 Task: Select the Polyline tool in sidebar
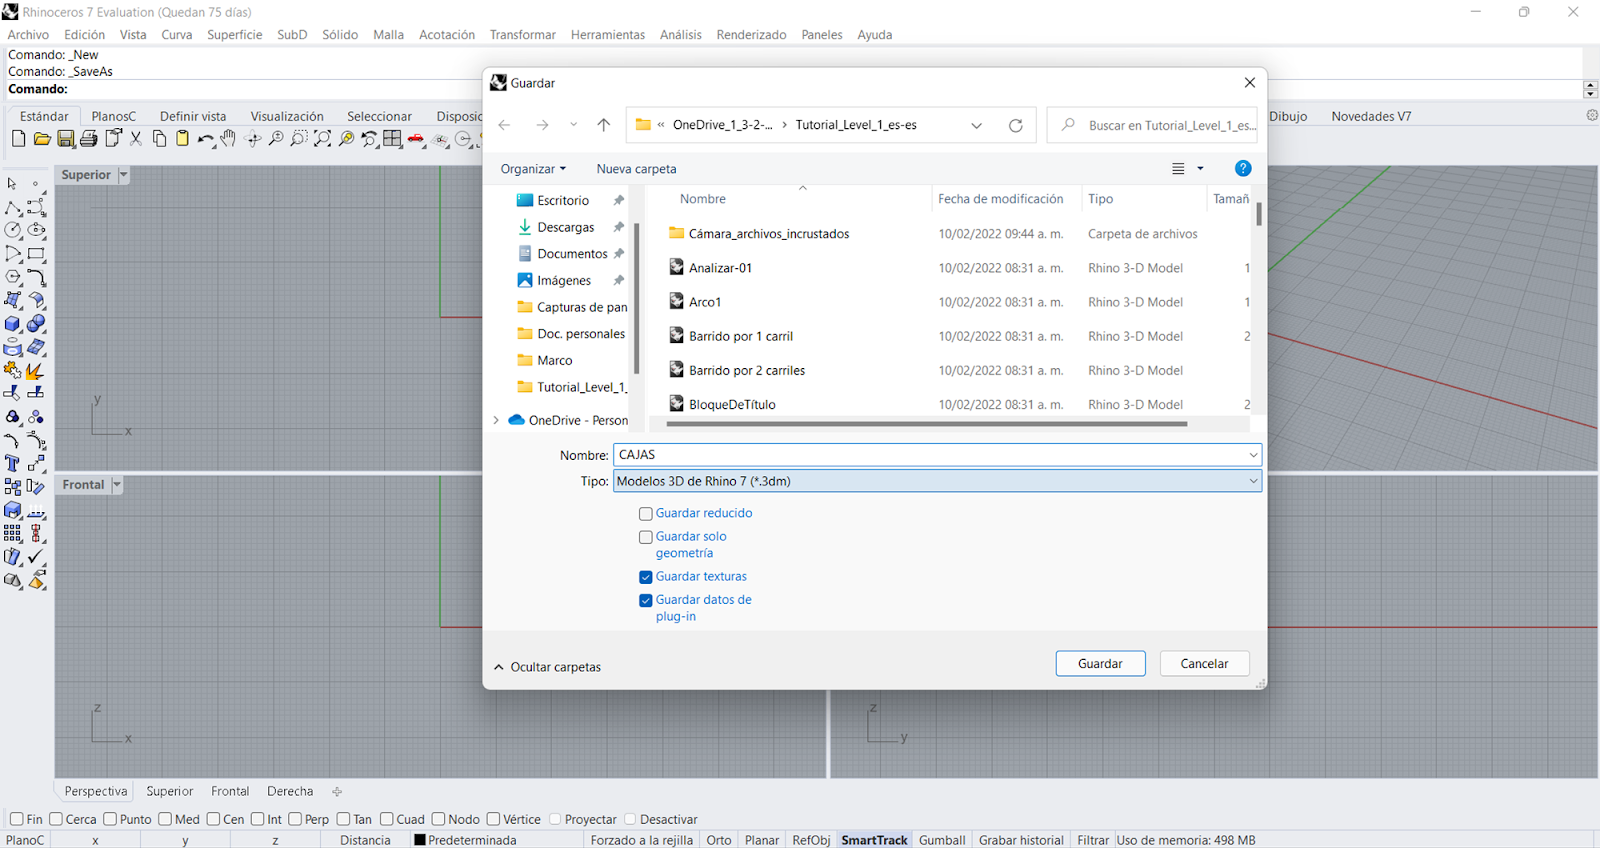tap(12, 207)
